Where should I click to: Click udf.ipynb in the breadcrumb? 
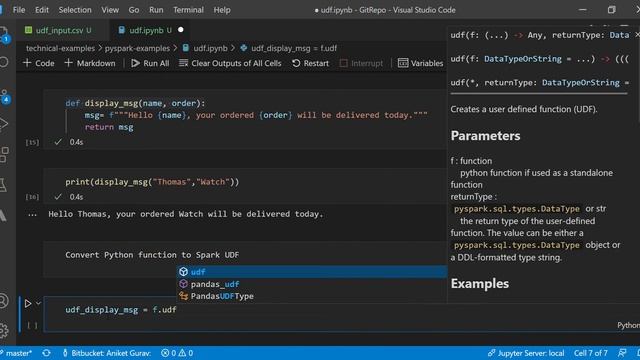[x=205, y=48]
